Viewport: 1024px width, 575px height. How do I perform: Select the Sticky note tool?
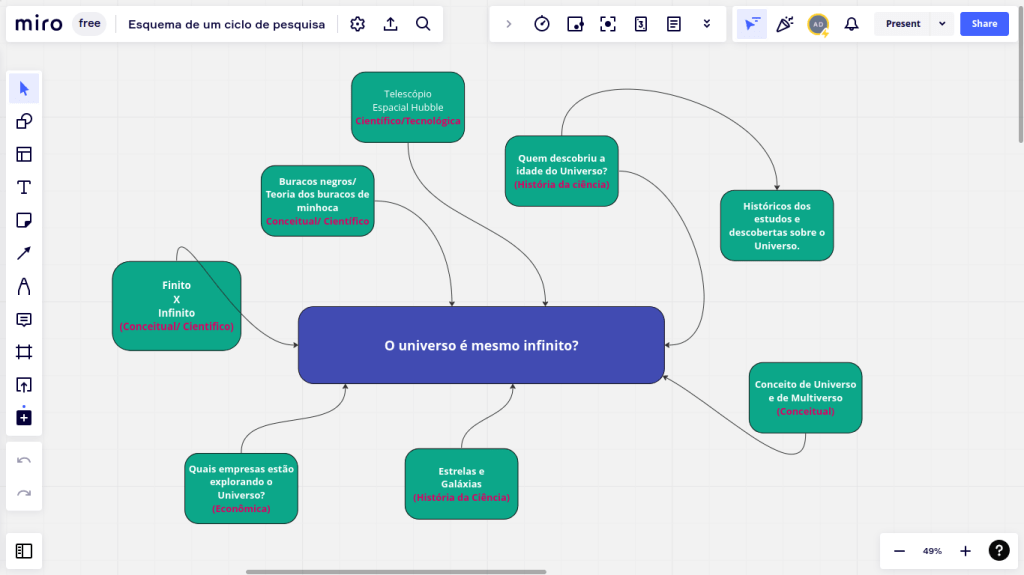click(x=24, y=220)
